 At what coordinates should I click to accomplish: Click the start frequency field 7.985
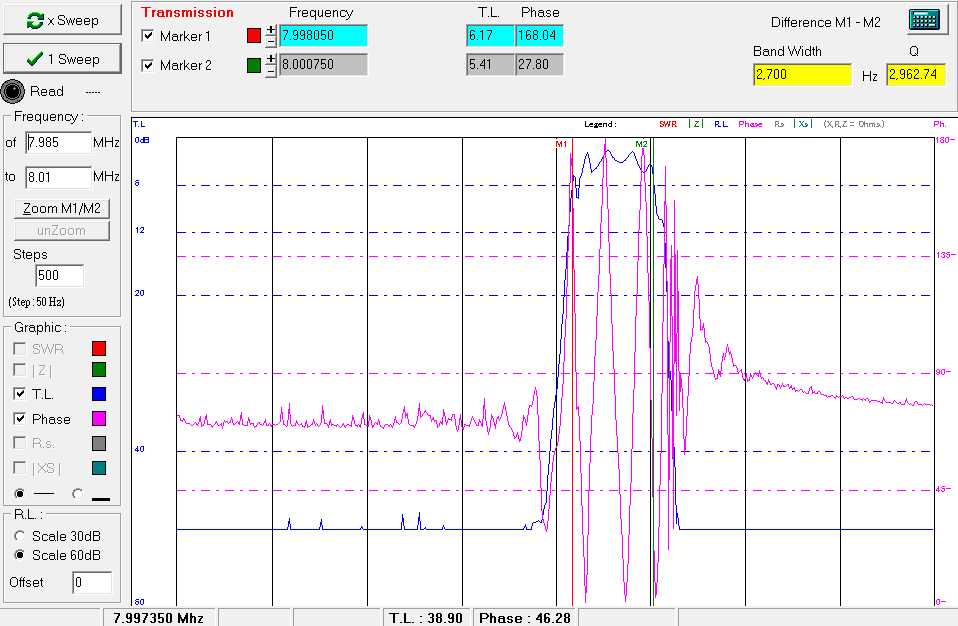tap(58, 142)
